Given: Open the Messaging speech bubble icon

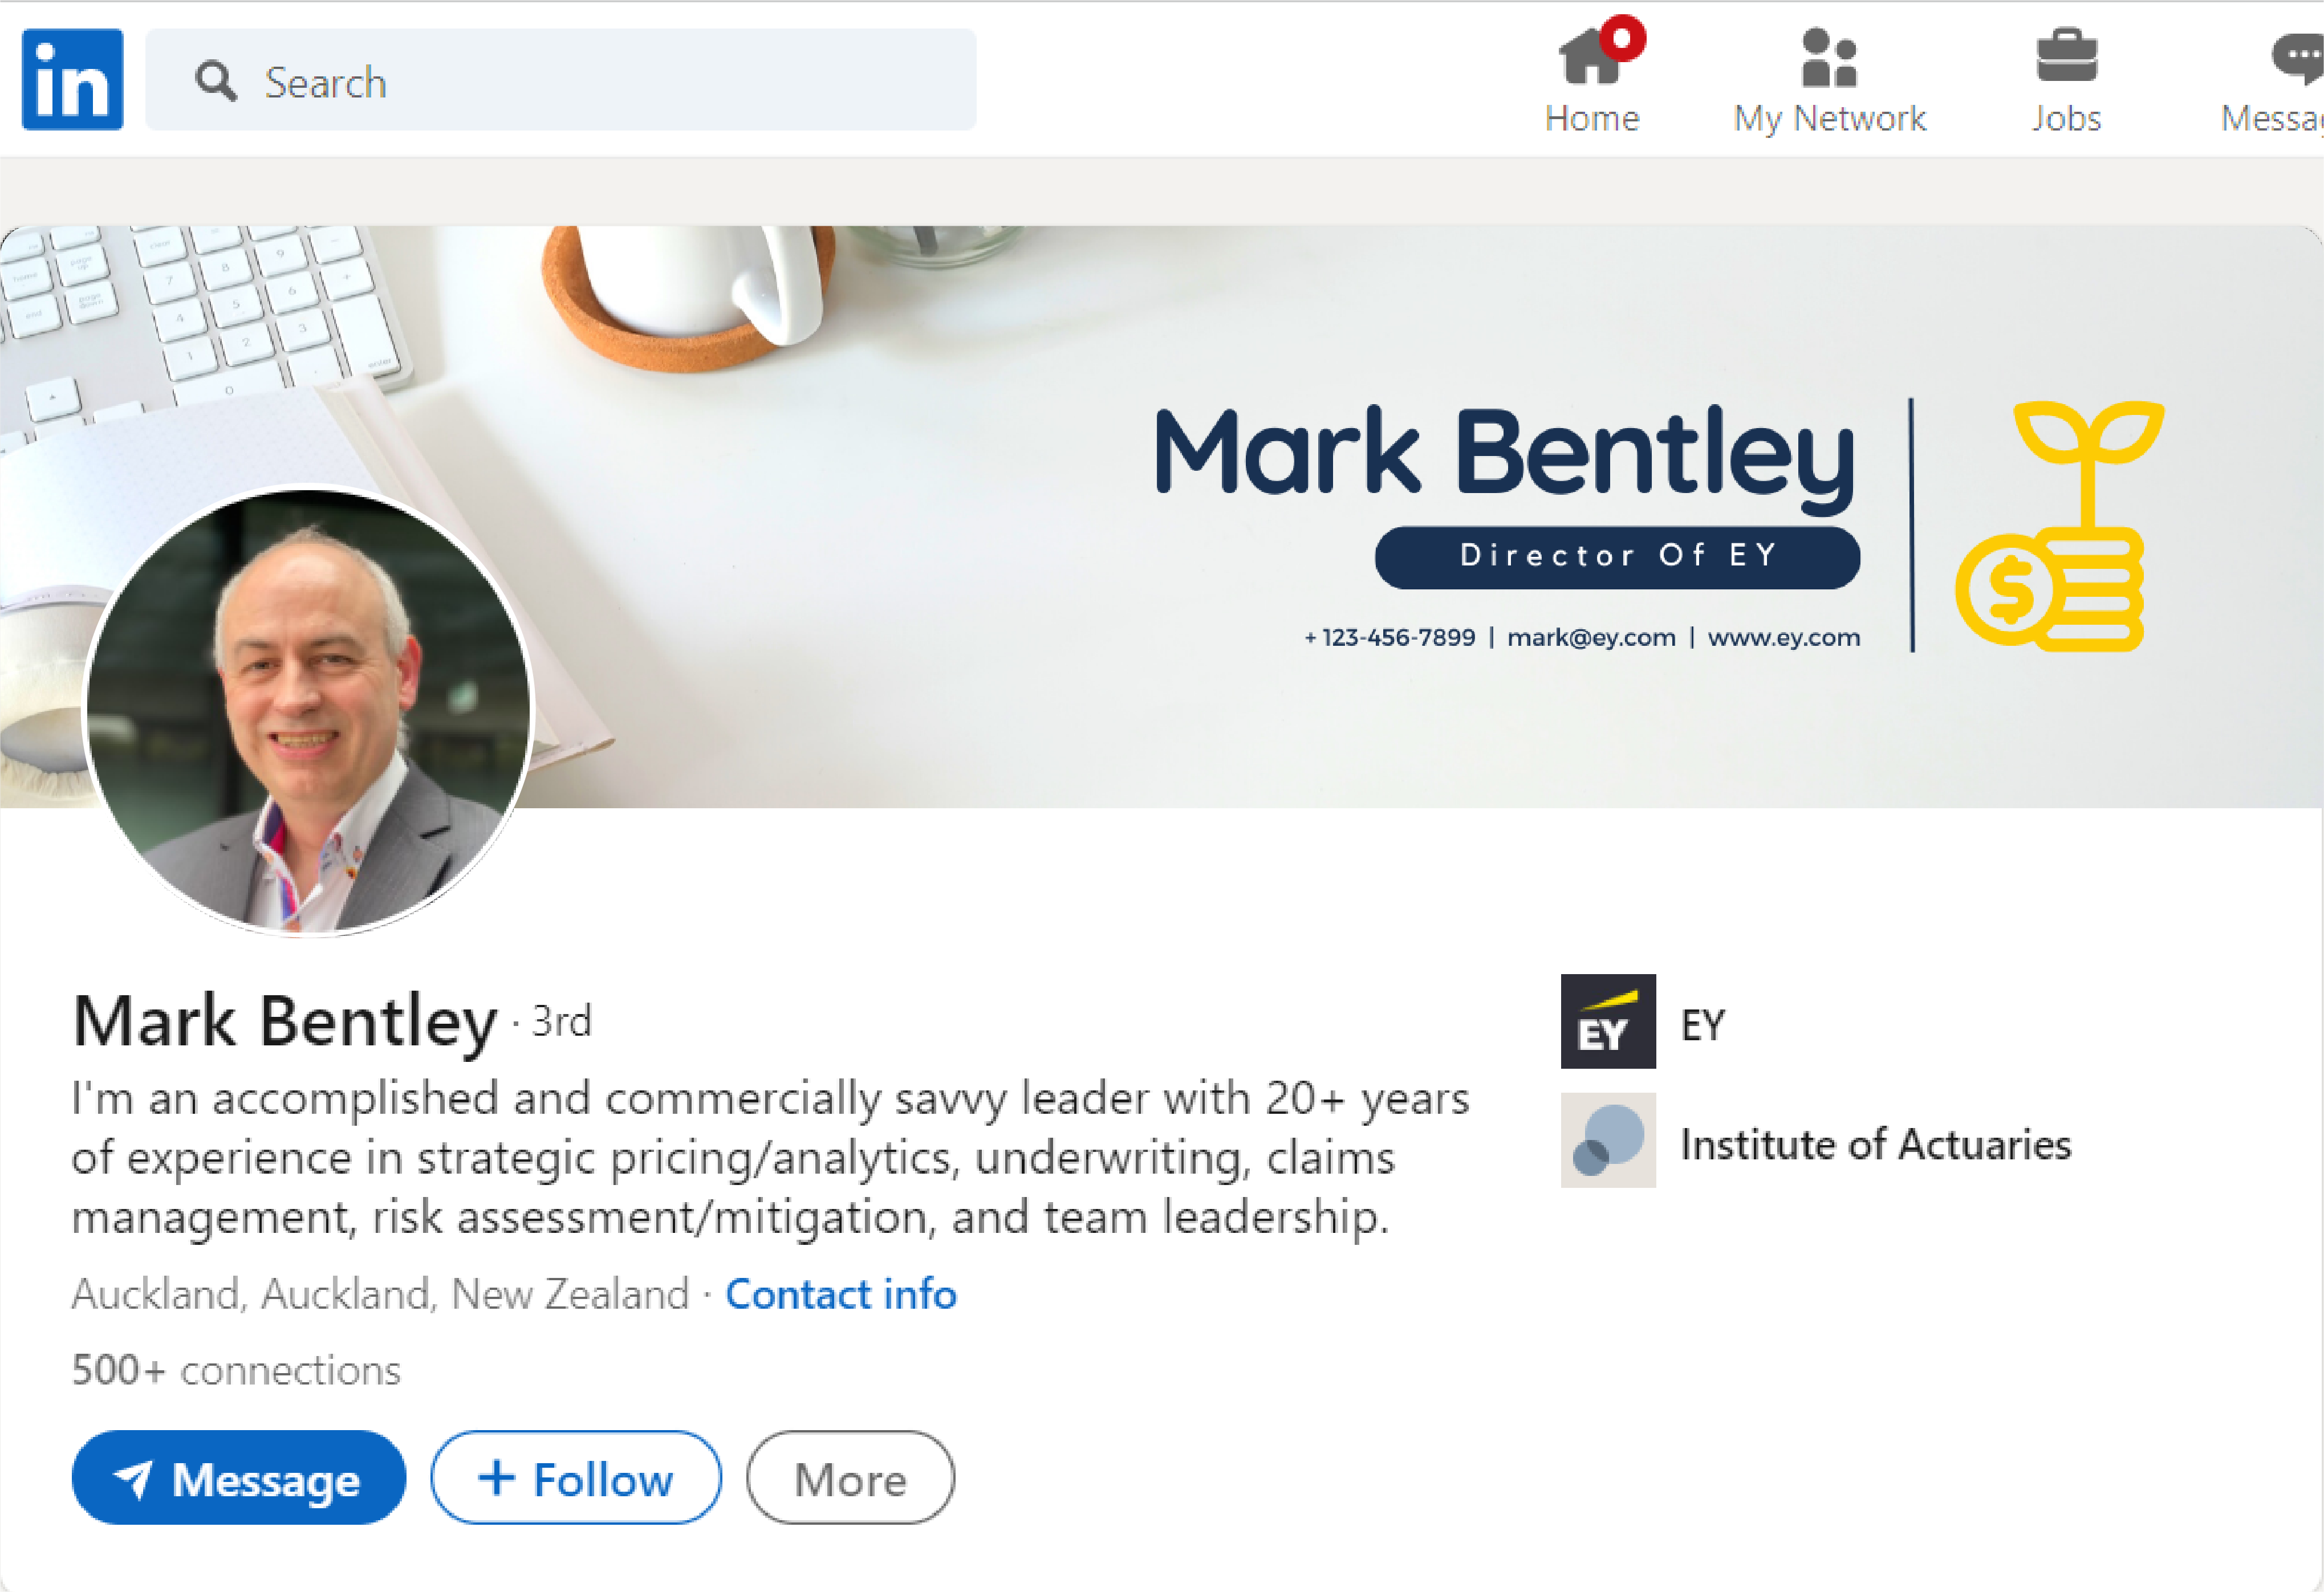Looking at the screenshot, I should (x=2298, y=58).
